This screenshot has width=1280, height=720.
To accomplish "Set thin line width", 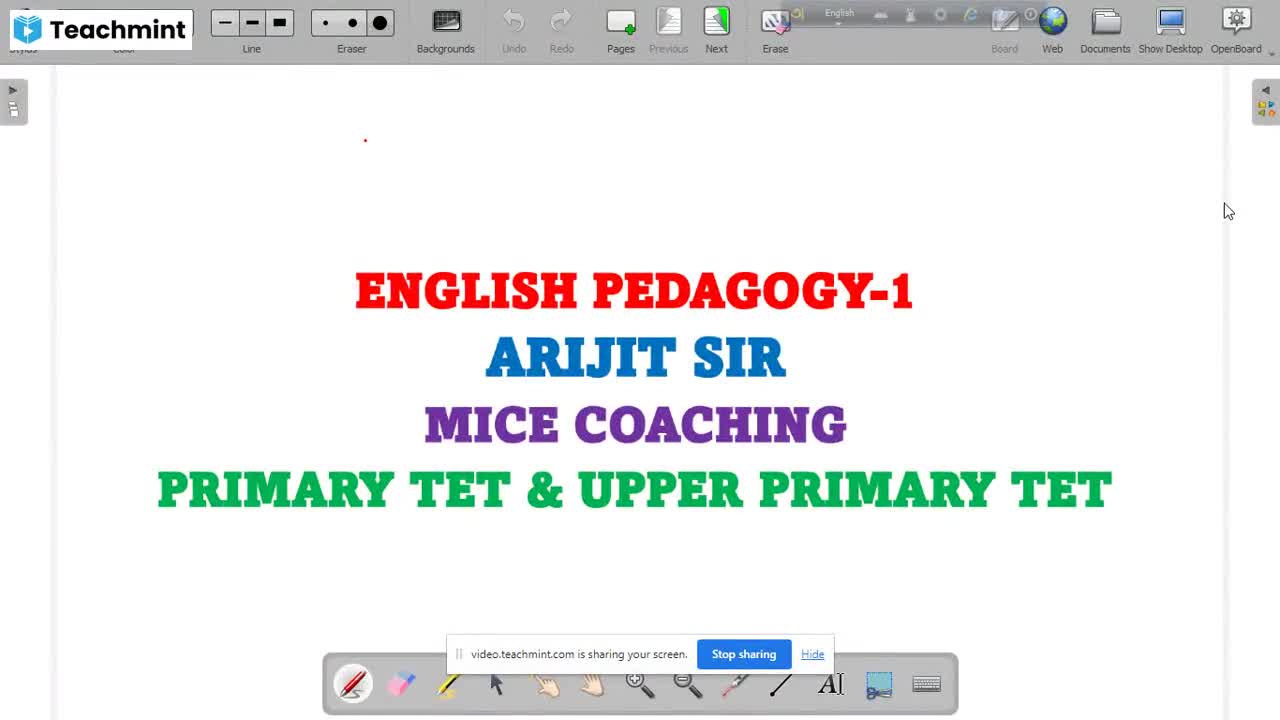I will coord(226,22).
